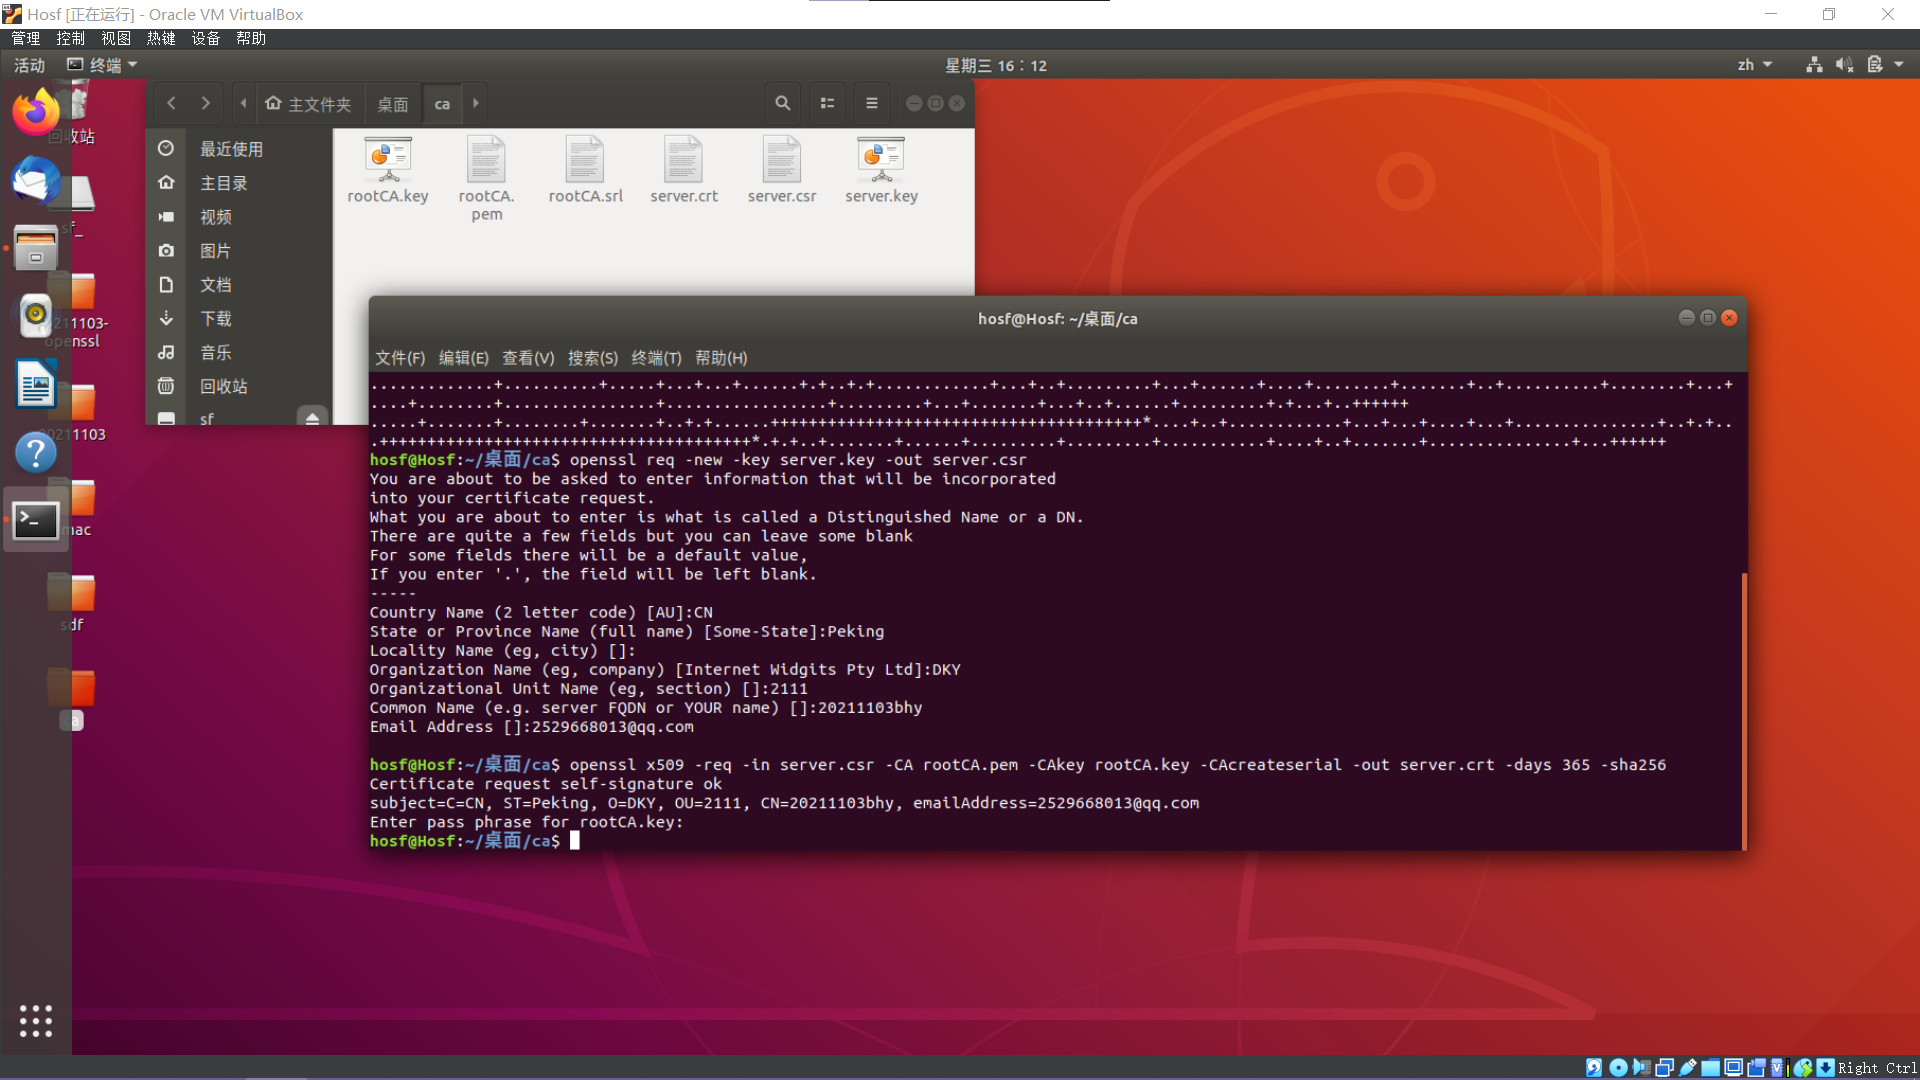Viewport: 1920px width, 1080px height.
Task: Click the search icon in file manager
Action: (x=782, y=103)
